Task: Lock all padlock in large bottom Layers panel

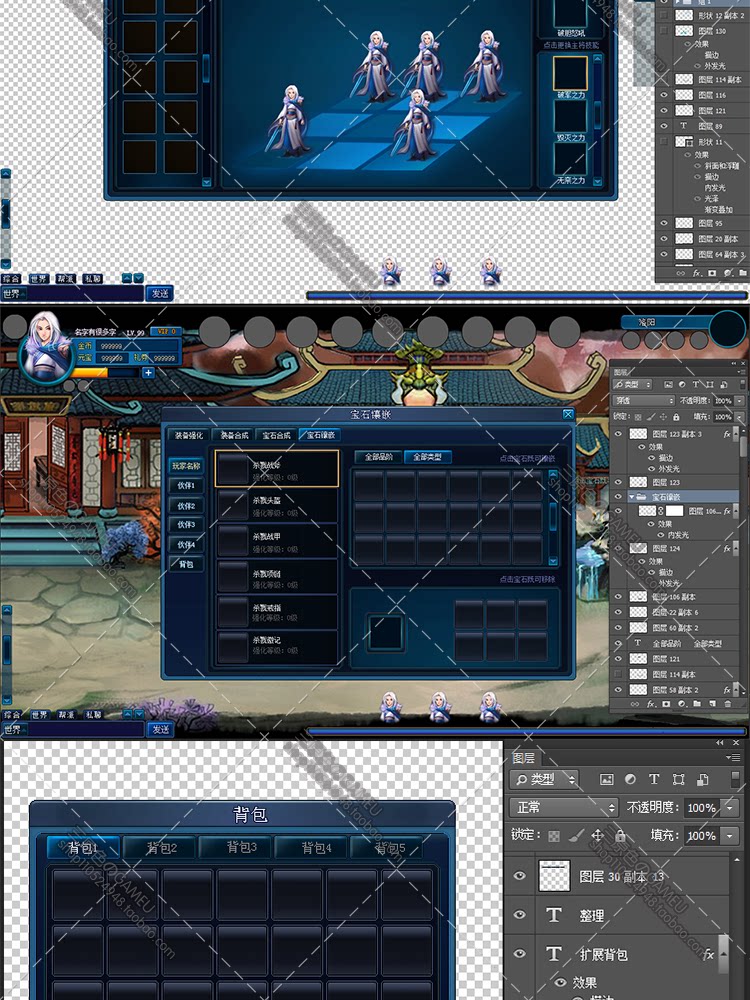Action: point(619,835)
